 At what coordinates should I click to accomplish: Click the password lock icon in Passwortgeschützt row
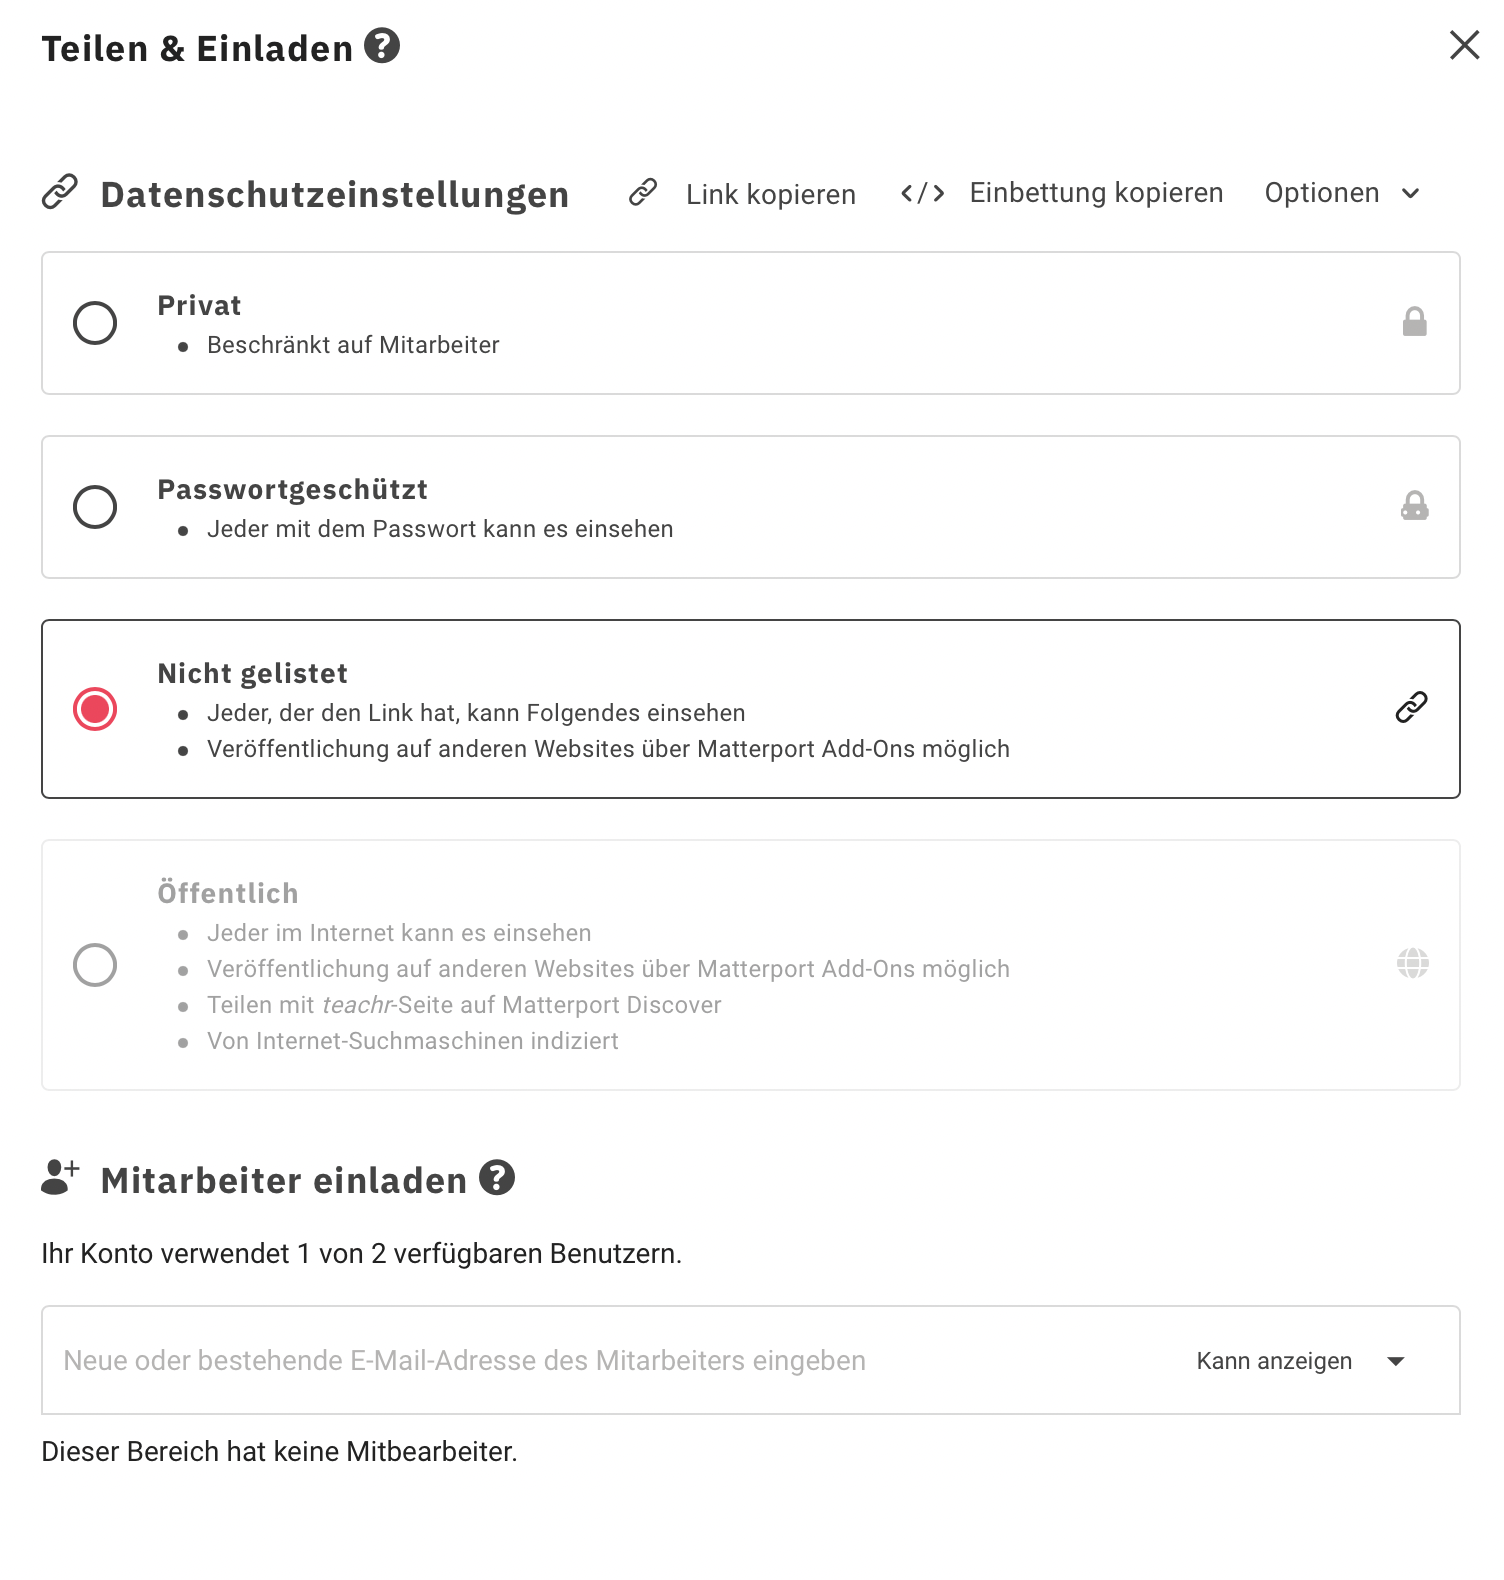pyautogui.click(x=1414, y=506)
